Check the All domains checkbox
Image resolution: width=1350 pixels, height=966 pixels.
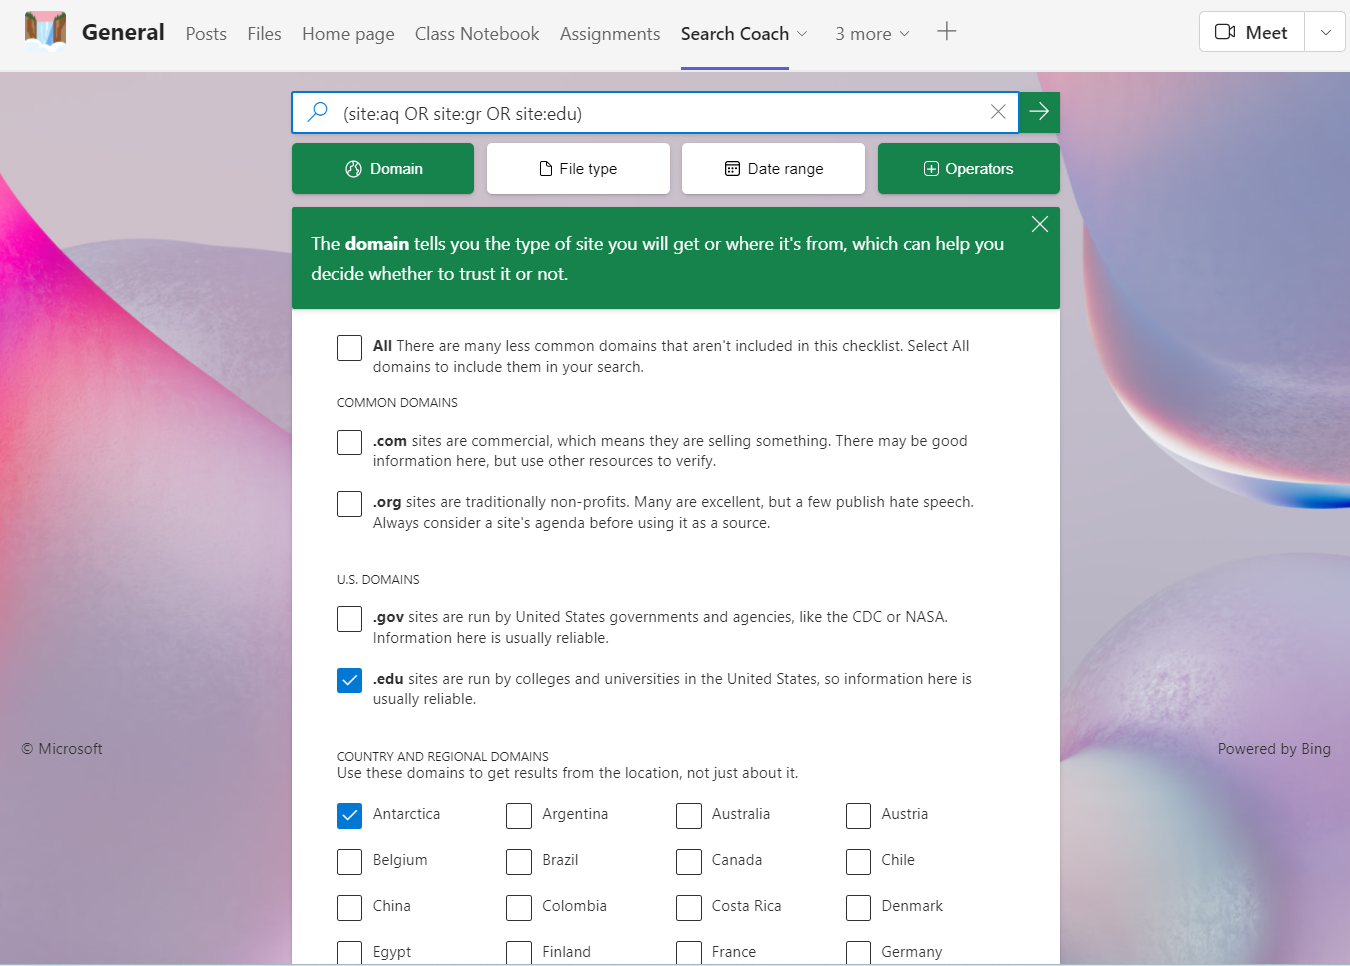(x=349, y=348)
